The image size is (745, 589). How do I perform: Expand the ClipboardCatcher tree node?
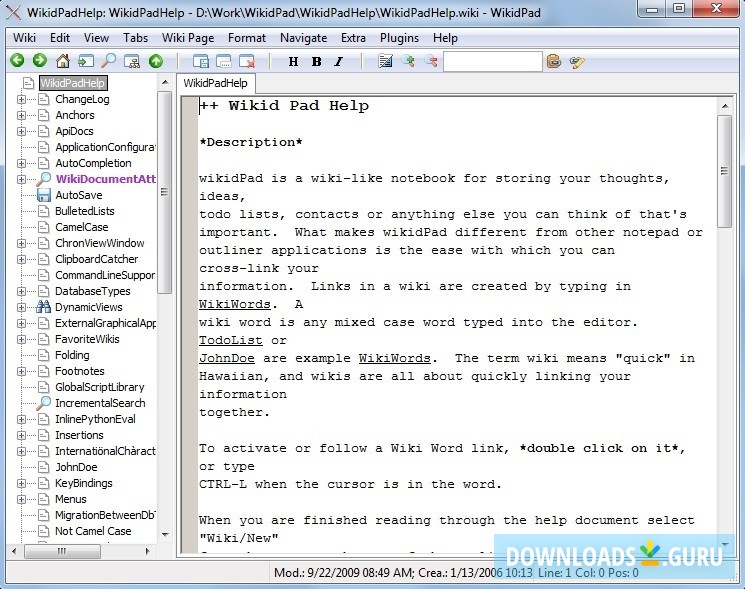pos(21,259)
